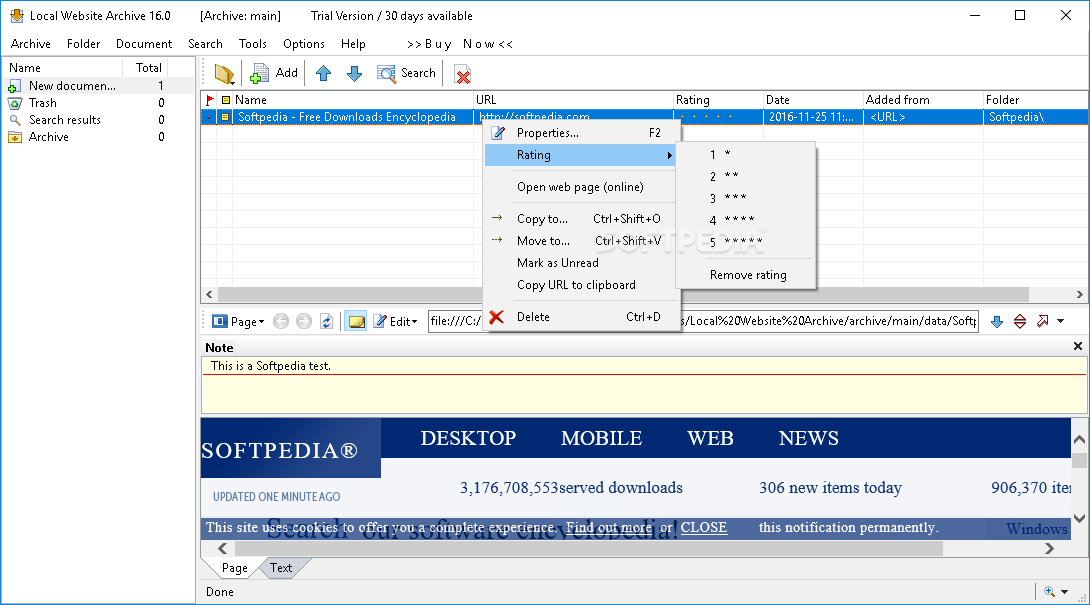
Task: Click the folder icon in the toolbar
Action: coord(224,74)
